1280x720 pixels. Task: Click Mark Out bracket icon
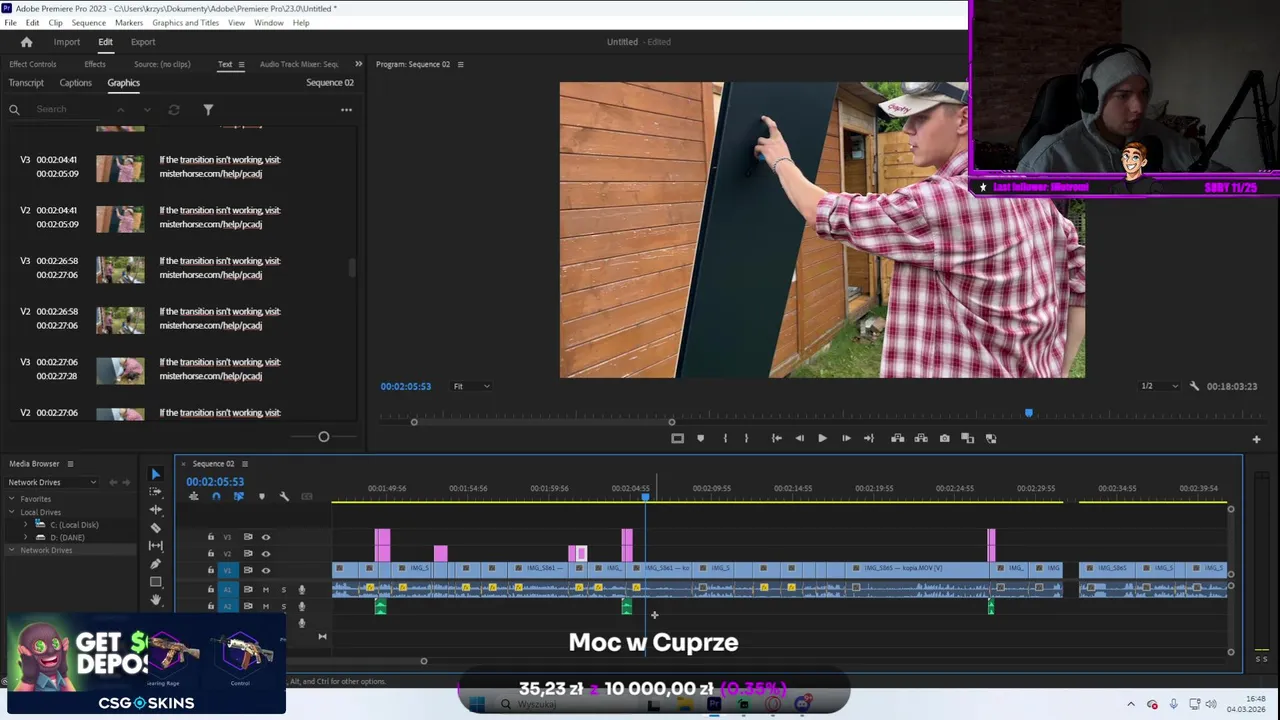pos(746,438)
